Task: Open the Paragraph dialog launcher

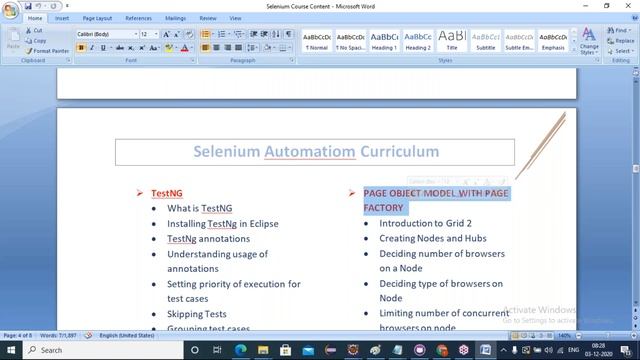Action: tap(292, 60)
